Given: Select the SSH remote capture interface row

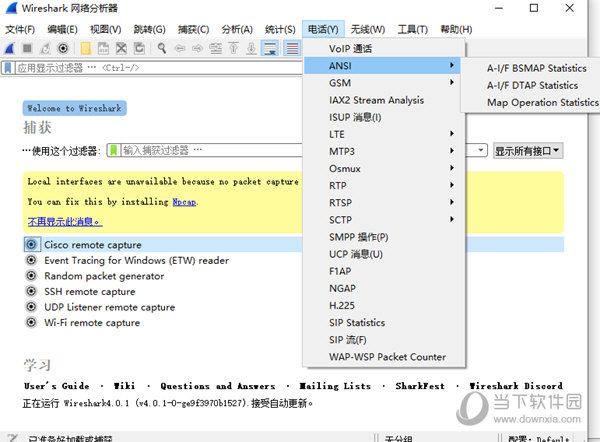Looking at the screenshot, I should 293,292.
